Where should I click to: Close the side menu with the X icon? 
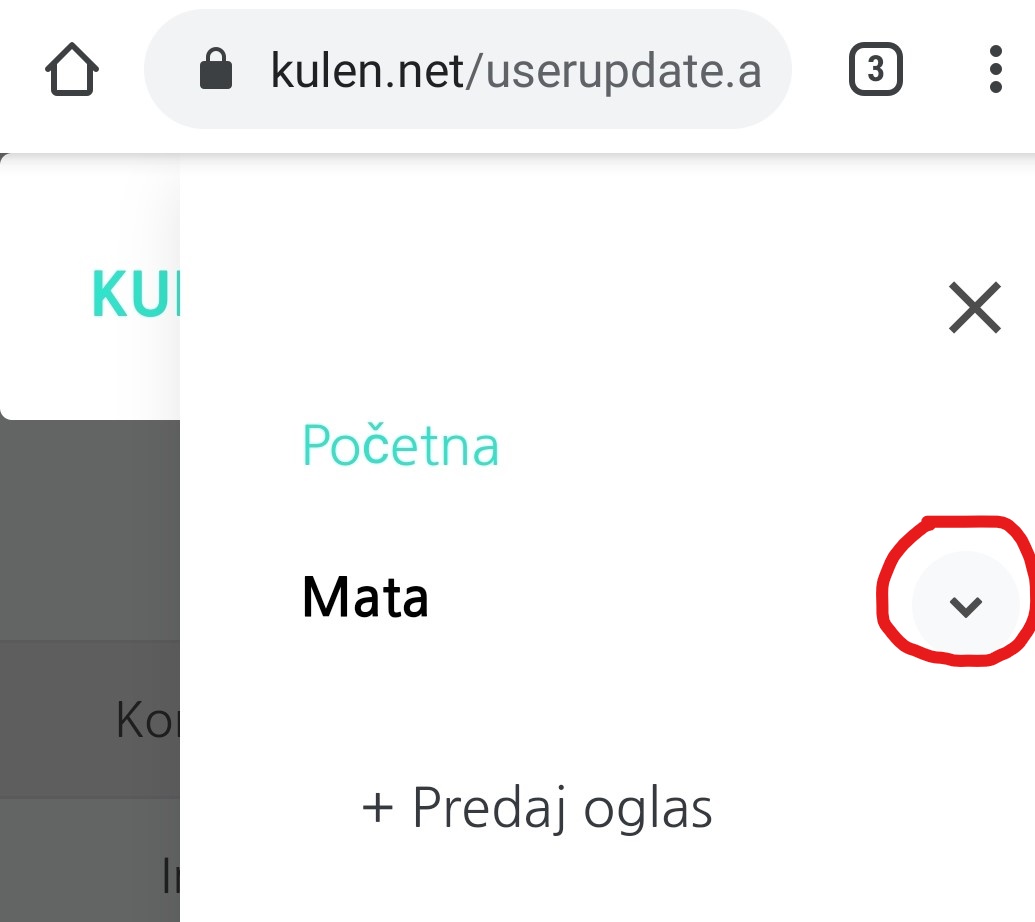[974, 307]
